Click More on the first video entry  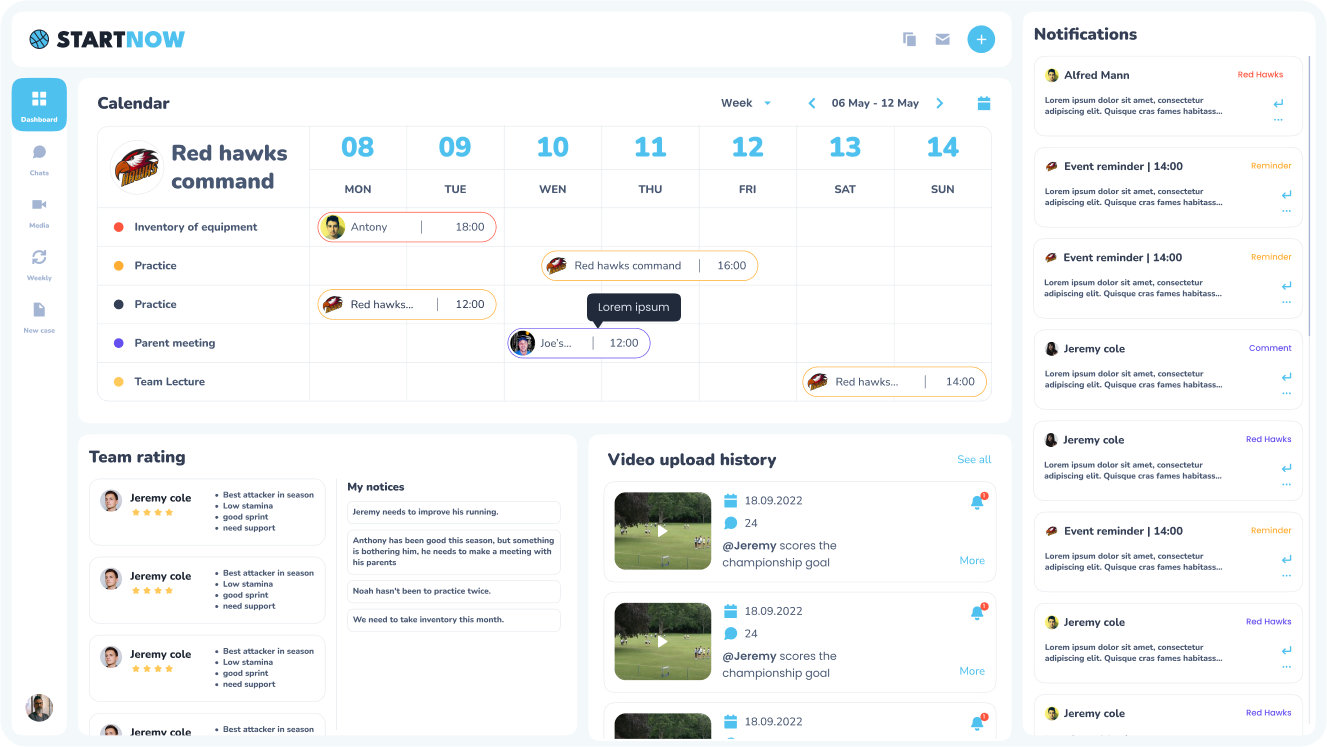pos(971,561)
